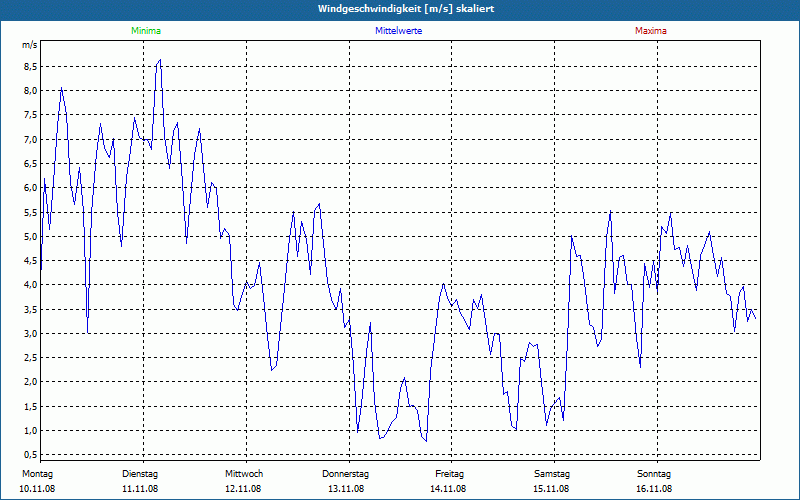Click the highest wind peak on Dienstag

click(160, 60)
